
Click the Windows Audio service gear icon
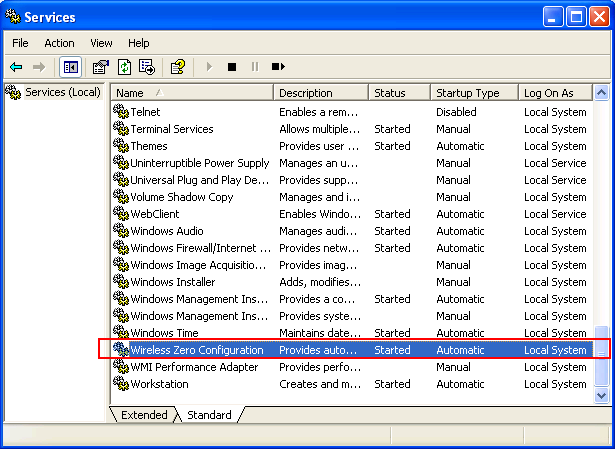pyautogui.click(x=121, y=230)
